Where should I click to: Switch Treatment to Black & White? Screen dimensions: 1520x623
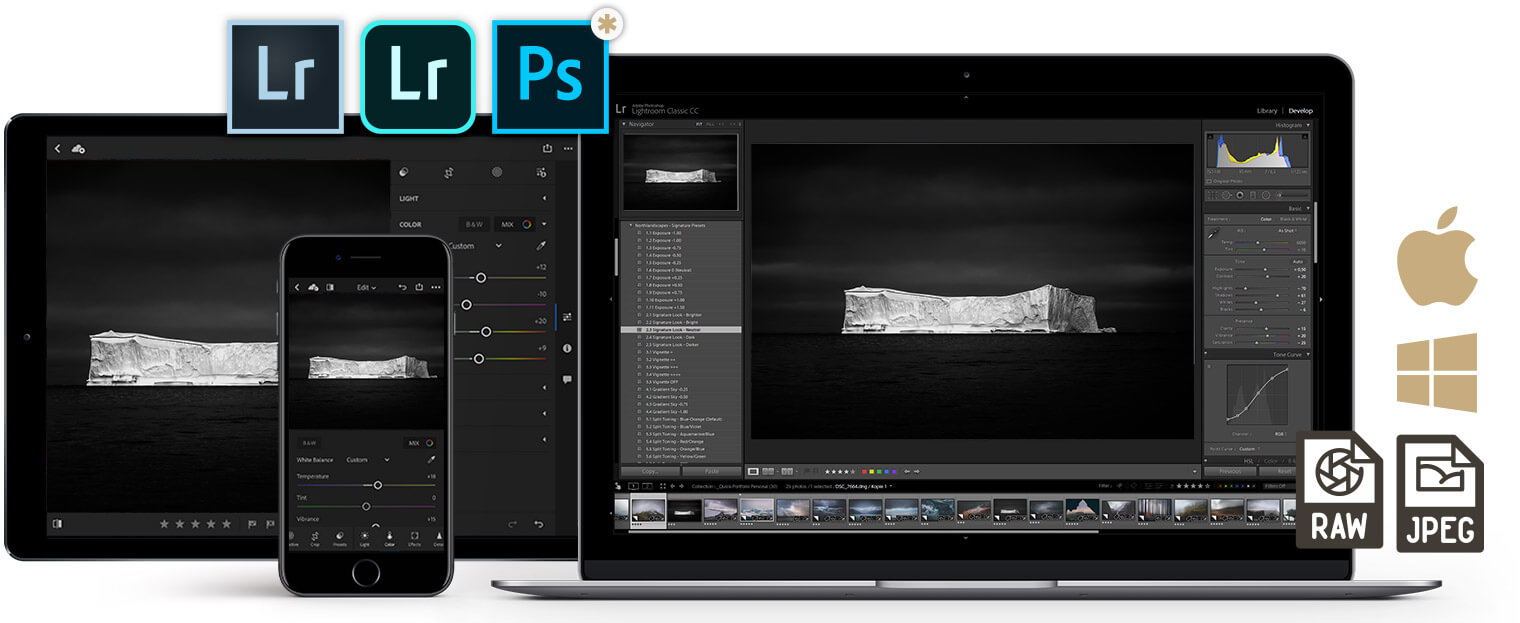pos(1291,218)
